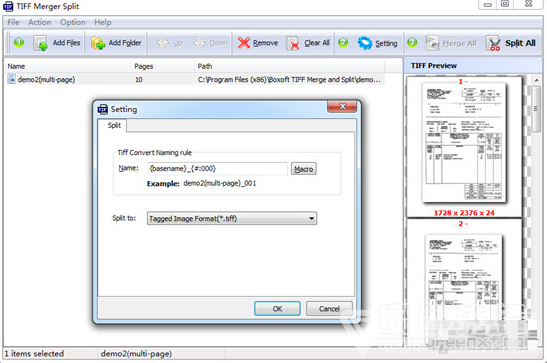Click the Add Files toolbar icon

coord(40,44)
